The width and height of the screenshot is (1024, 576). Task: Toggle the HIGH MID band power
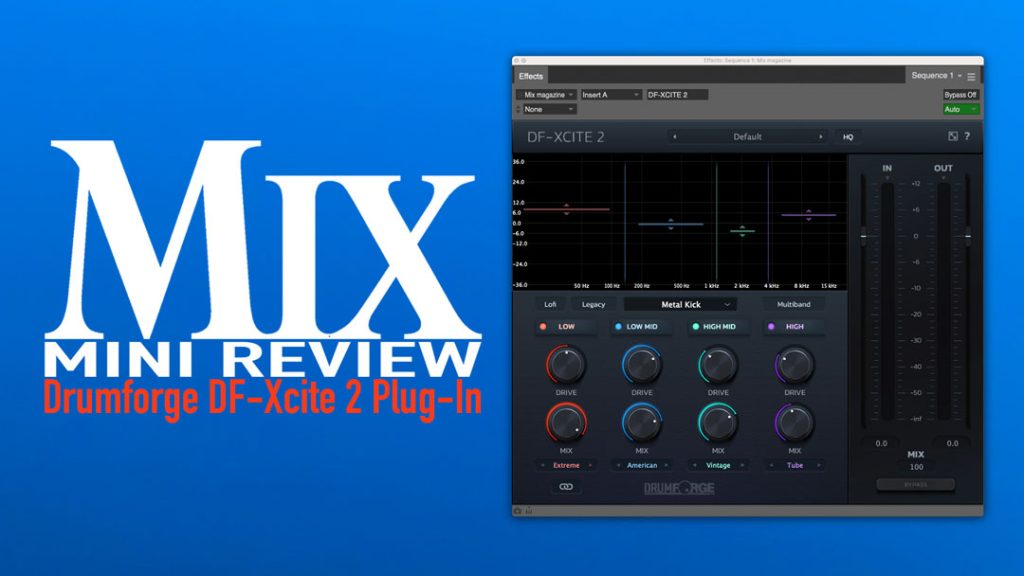pyautogui.click(x=695, y=327)
